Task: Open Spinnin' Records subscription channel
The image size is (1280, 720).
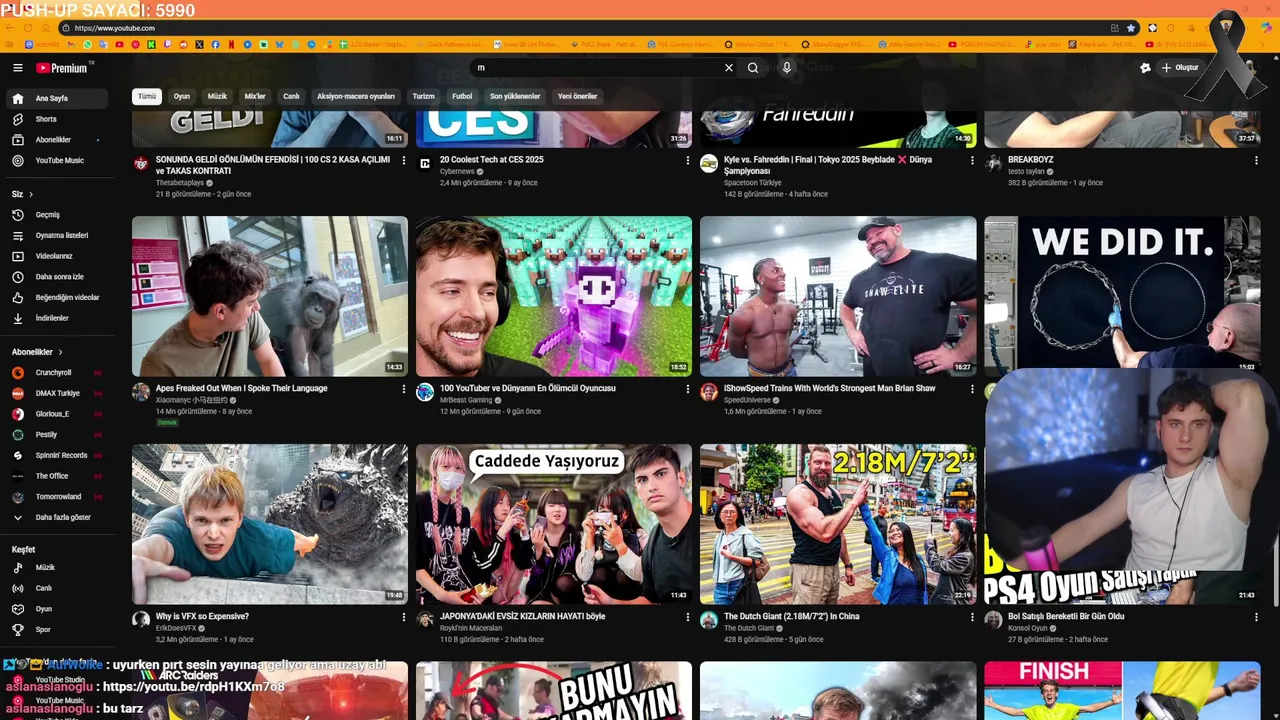Action: click(59, 455)
